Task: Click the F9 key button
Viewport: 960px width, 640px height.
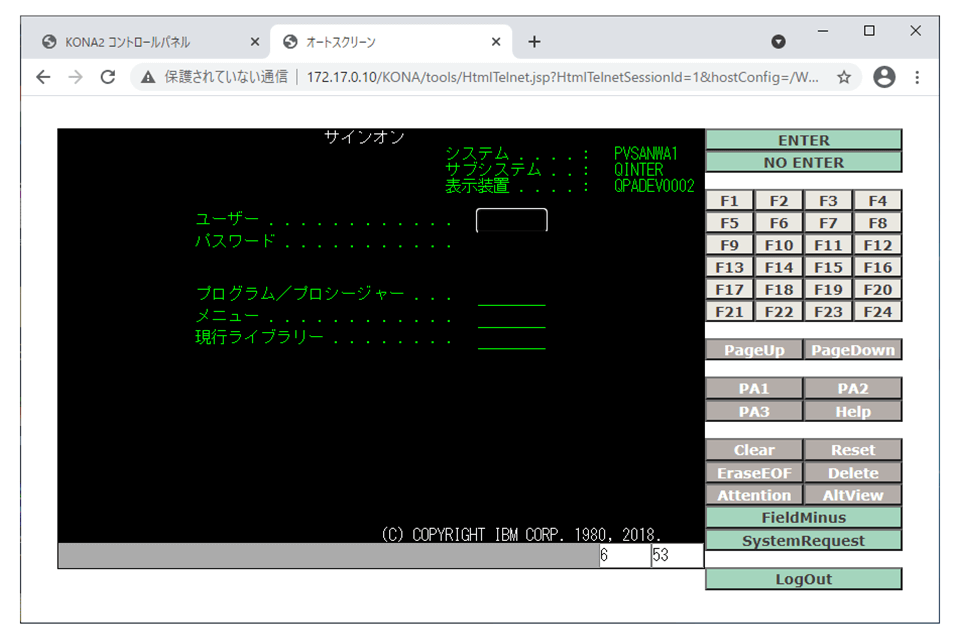Action: point(729,245)
